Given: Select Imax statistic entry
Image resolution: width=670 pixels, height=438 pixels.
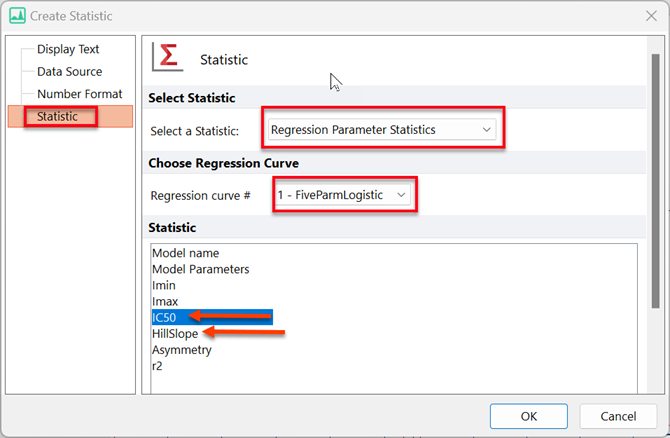Looking at the screenshot, I should (167, 301).
